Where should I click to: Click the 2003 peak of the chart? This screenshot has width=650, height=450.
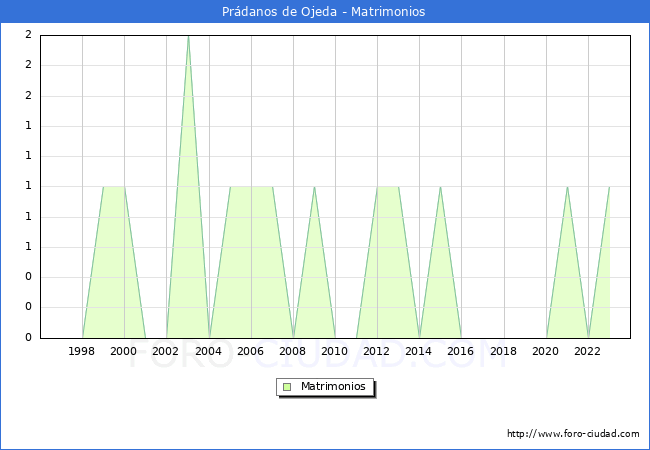coord(188,37)
